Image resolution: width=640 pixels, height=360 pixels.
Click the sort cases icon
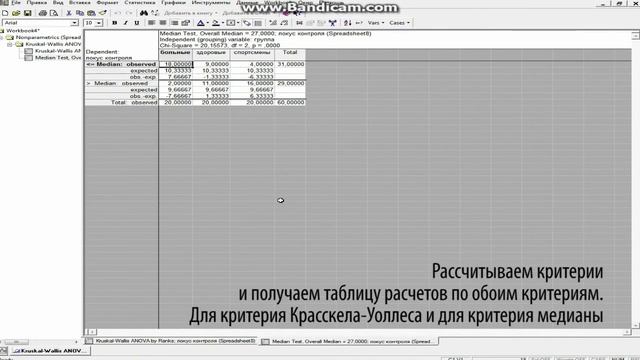point(348,23)
